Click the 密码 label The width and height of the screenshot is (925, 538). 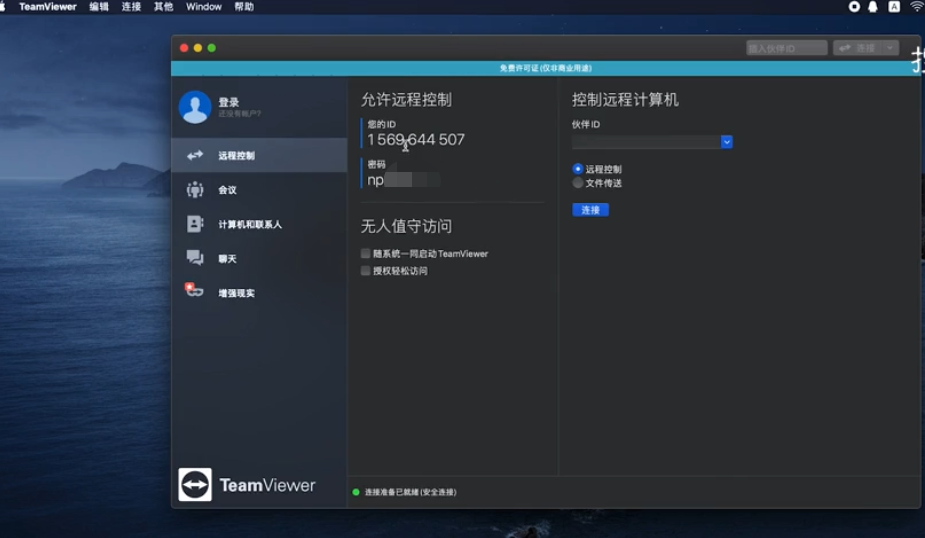click(376, 164)
